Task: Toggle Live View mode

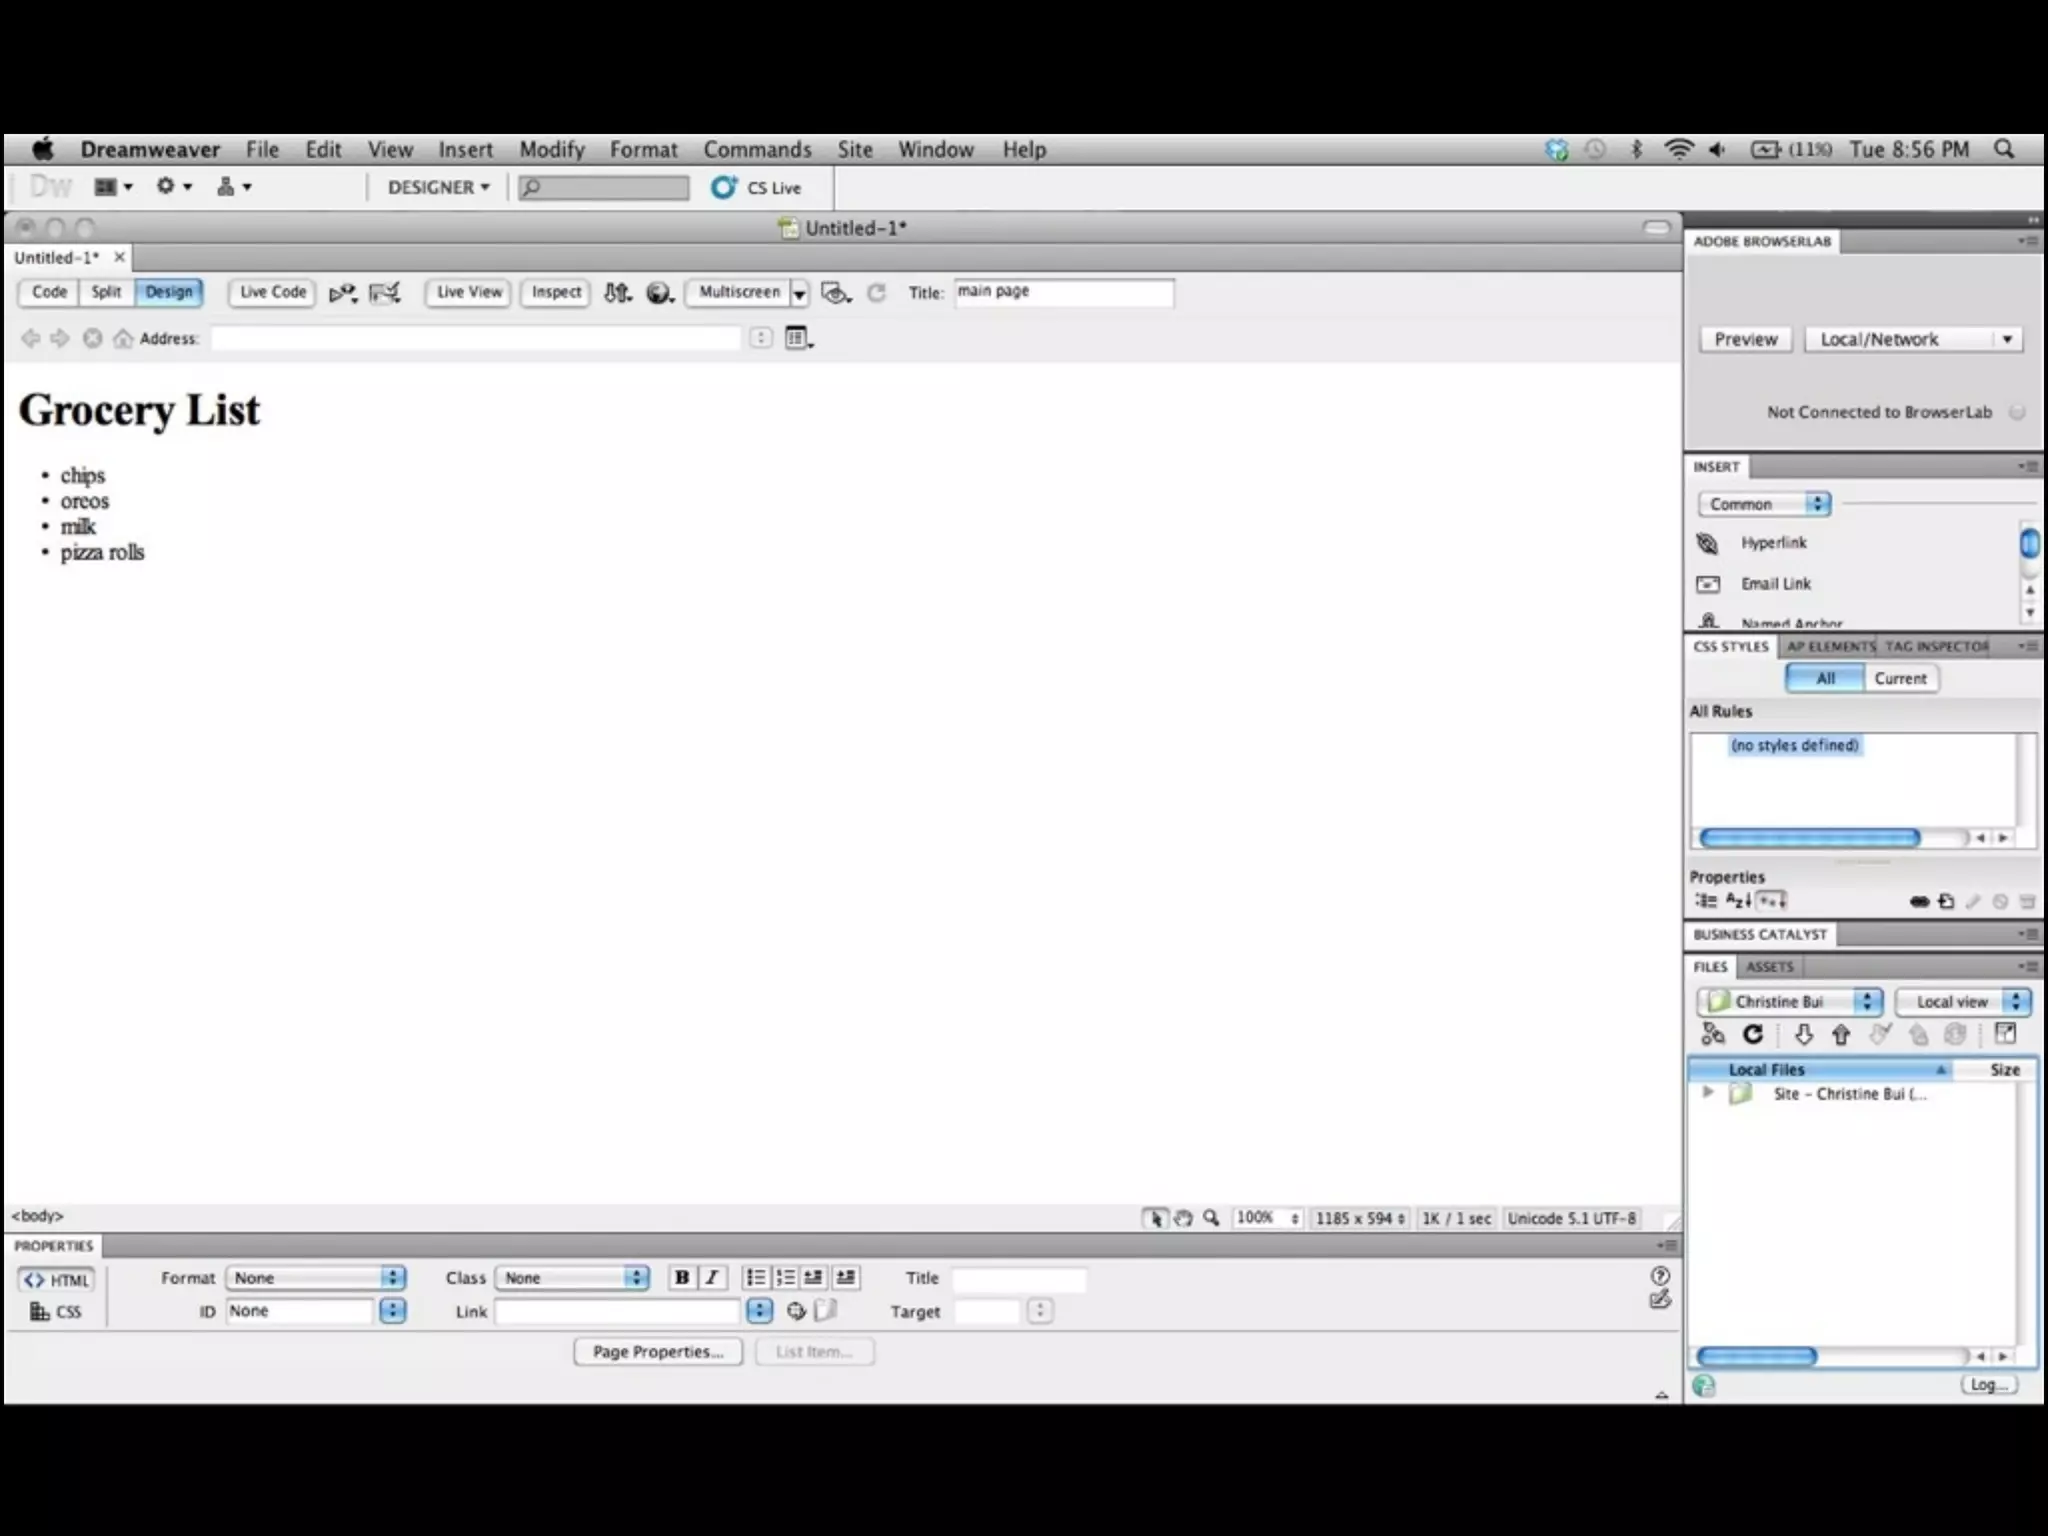Action: 469,292
